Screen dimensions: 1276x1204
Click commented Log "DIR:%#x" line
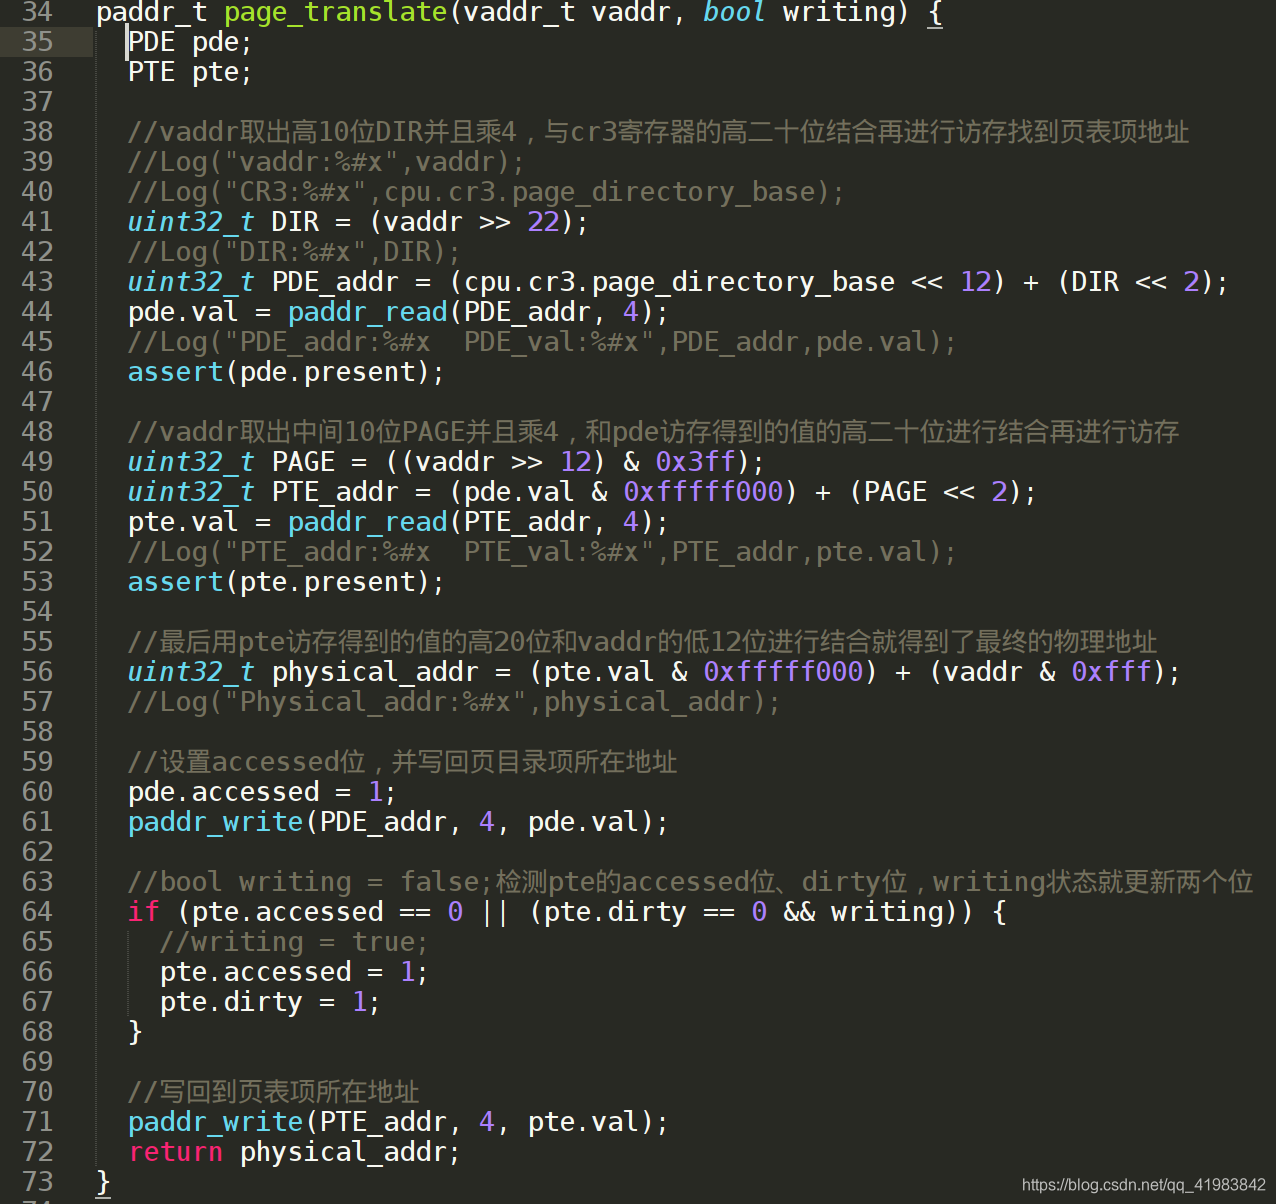(294, 252)
